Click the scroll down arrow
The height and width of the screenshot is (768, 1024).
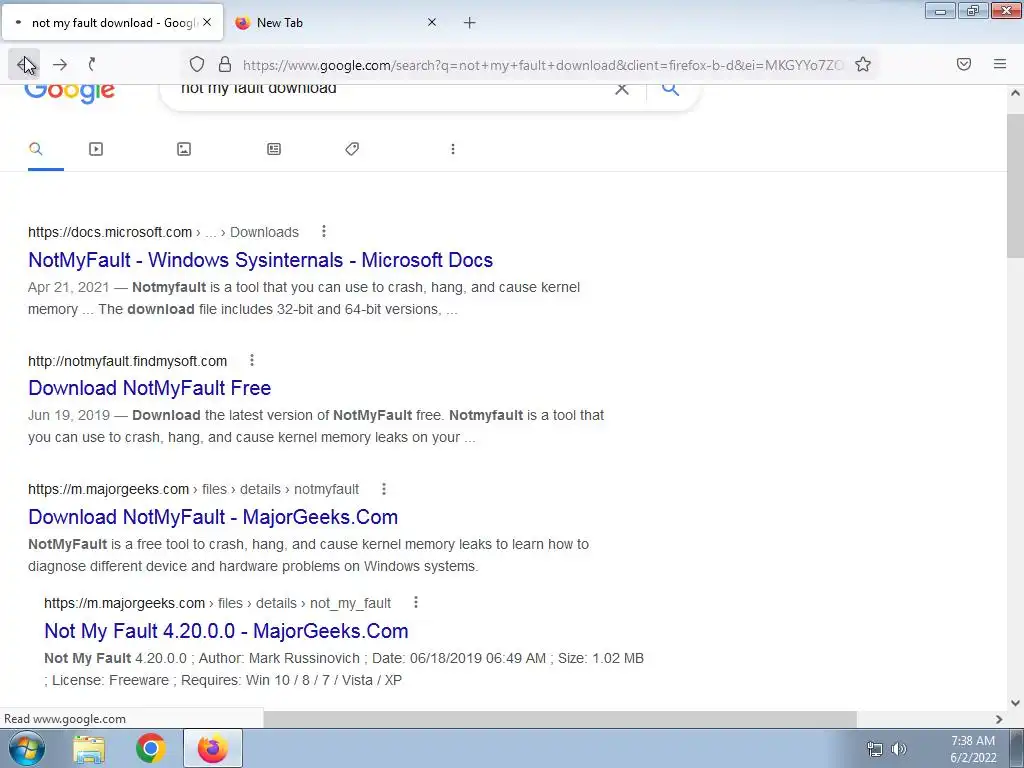[1015, 703]
